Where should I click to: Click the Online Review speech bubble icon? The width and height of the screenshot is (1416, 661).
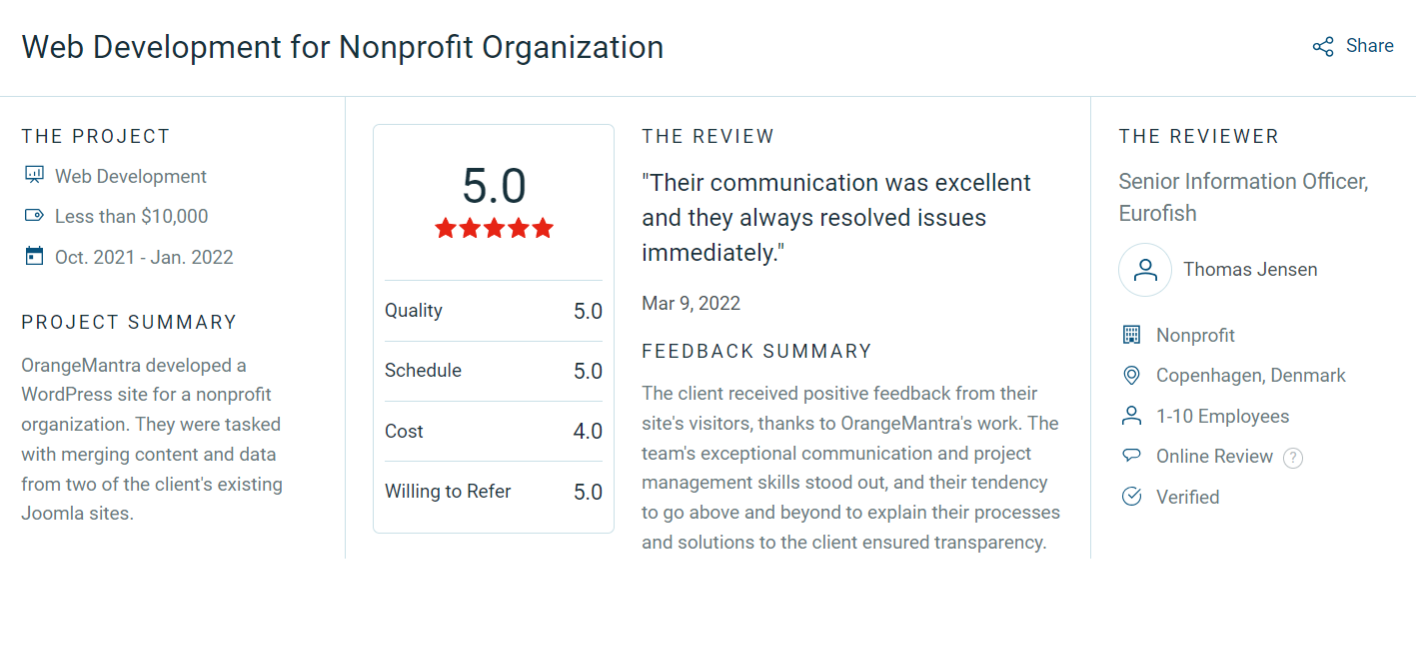[1132, 456]
